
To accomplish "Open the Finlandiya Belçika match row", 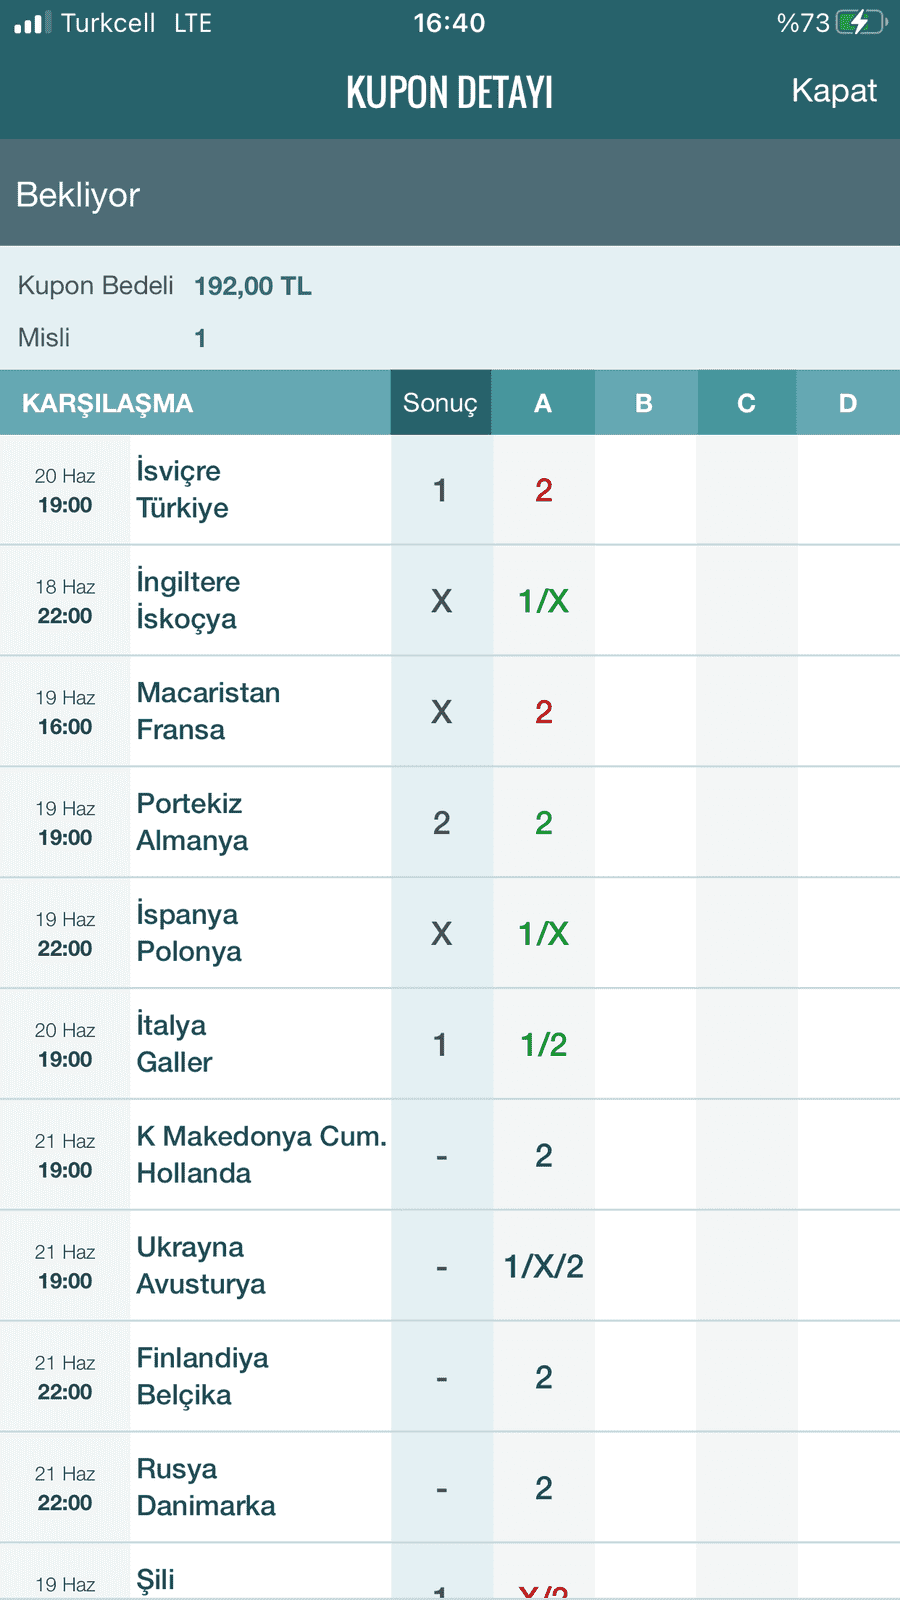I will pos(450,1377).
